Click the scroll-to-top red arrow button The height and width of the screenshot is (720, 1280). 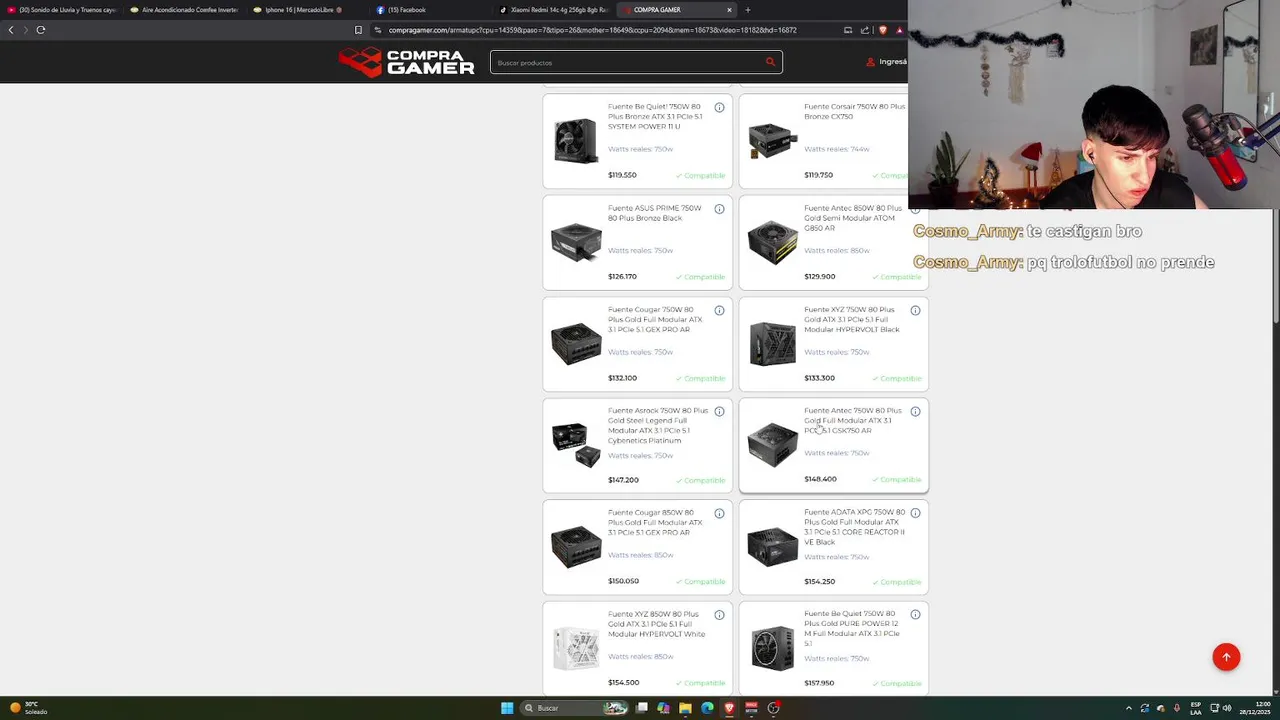coord(1226,657)
